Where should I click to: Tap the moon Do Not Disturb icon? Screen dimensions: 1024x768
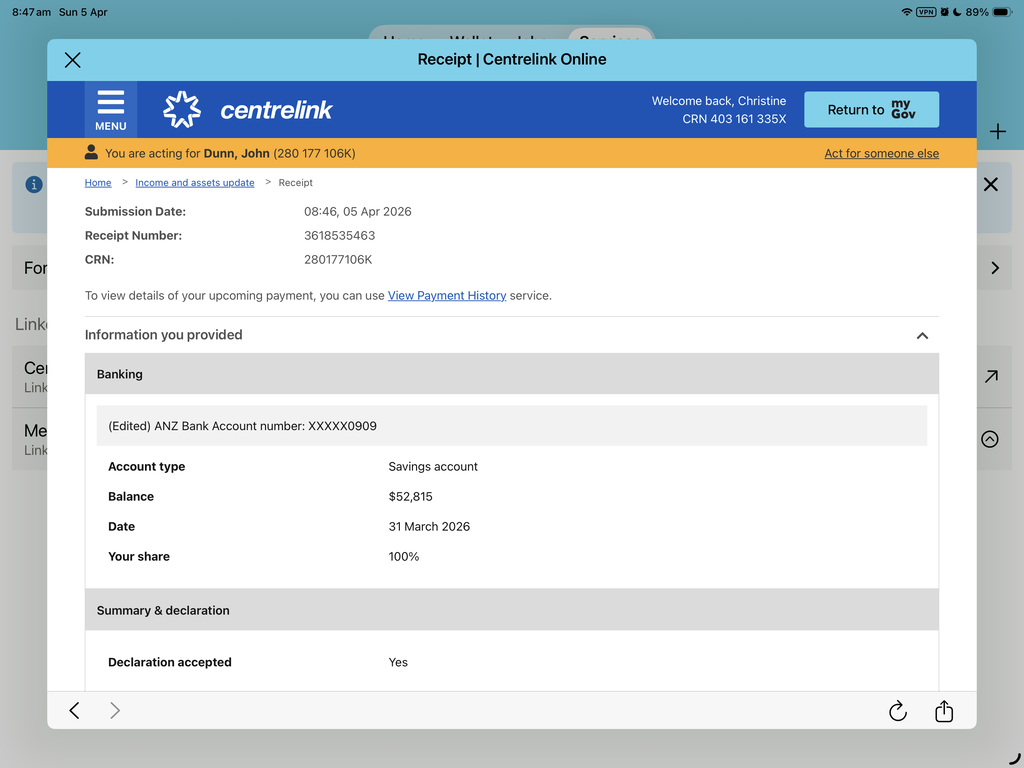click(x=957, y=12)
